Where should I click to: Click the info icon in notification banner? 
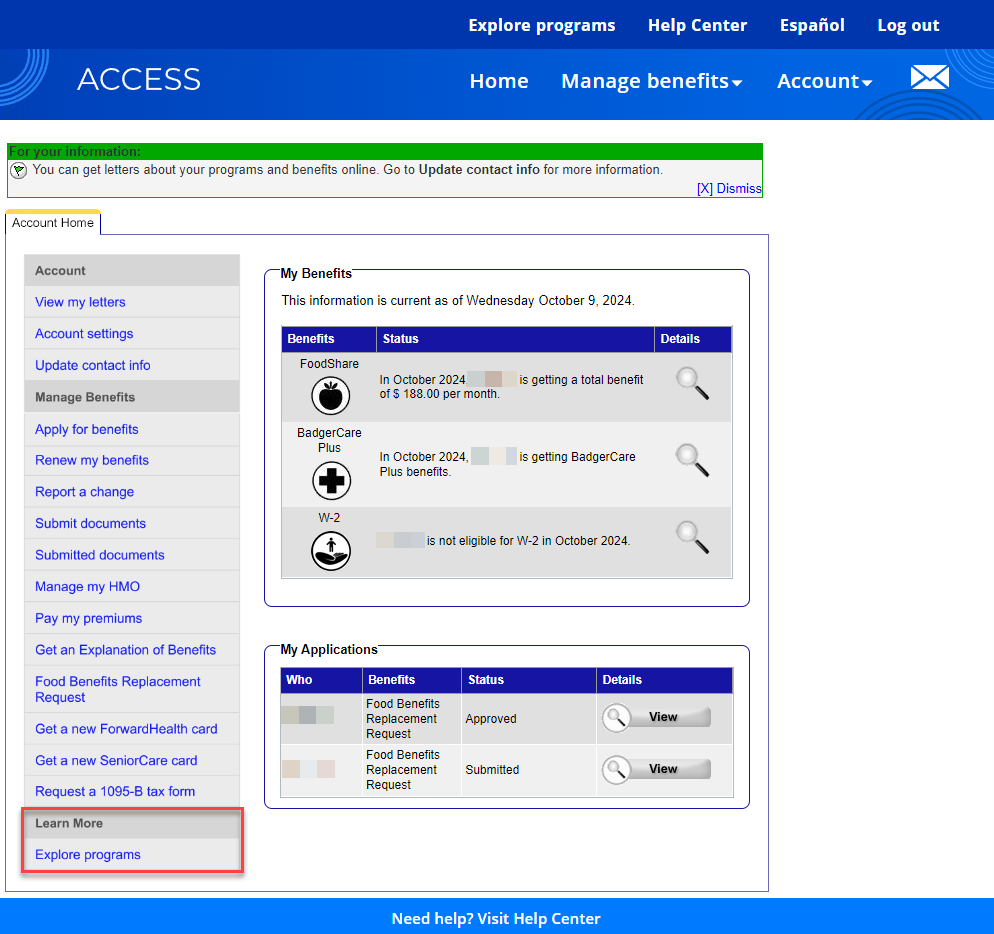click(x=18, y=171)
